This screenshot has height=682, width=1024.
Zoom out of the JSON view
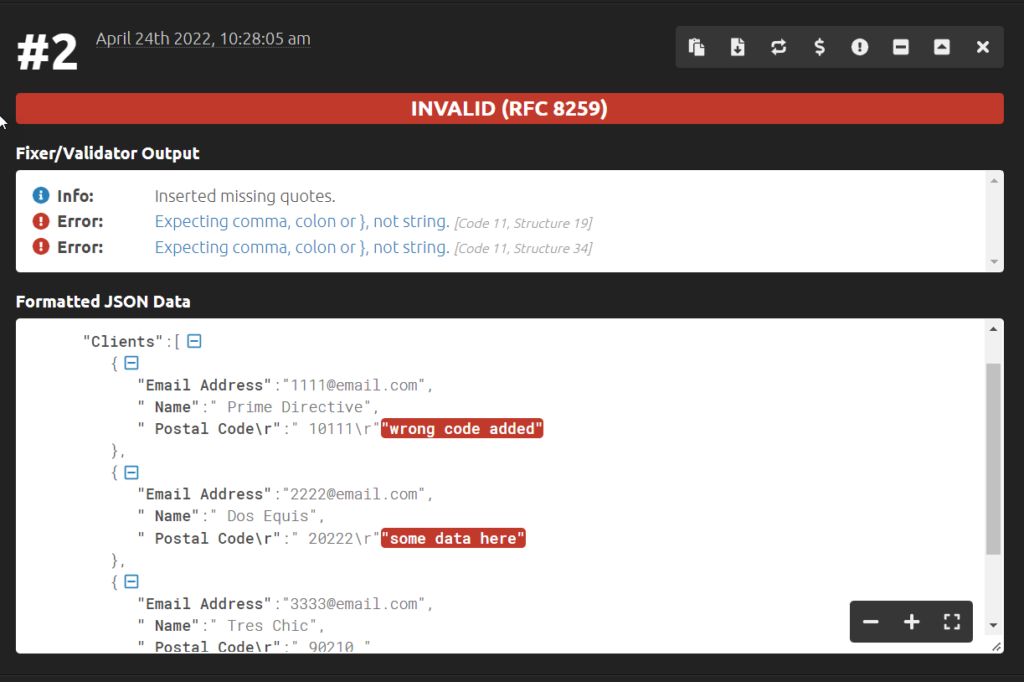coord(870,621)
